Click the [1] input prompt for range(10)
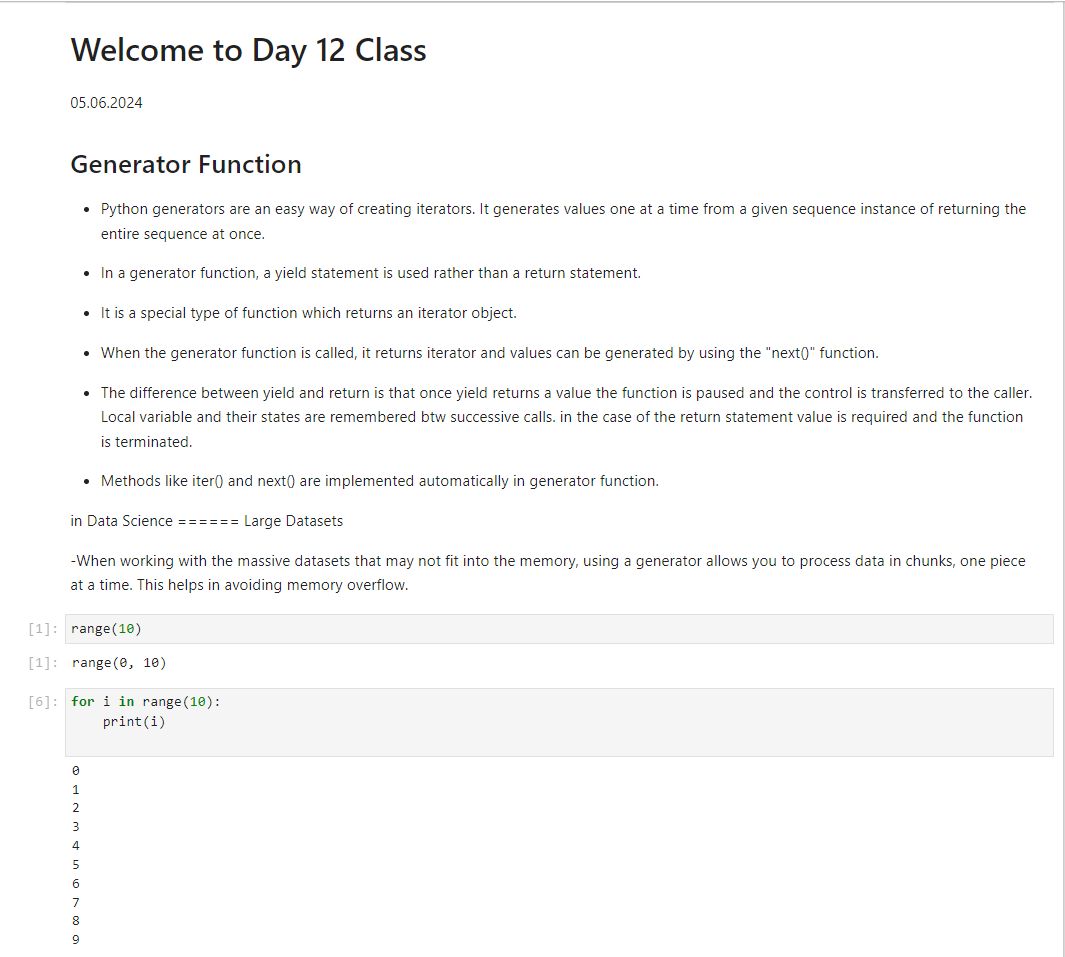The width and height of the screenshot is (1065, 957). click(x=43, y=629)
